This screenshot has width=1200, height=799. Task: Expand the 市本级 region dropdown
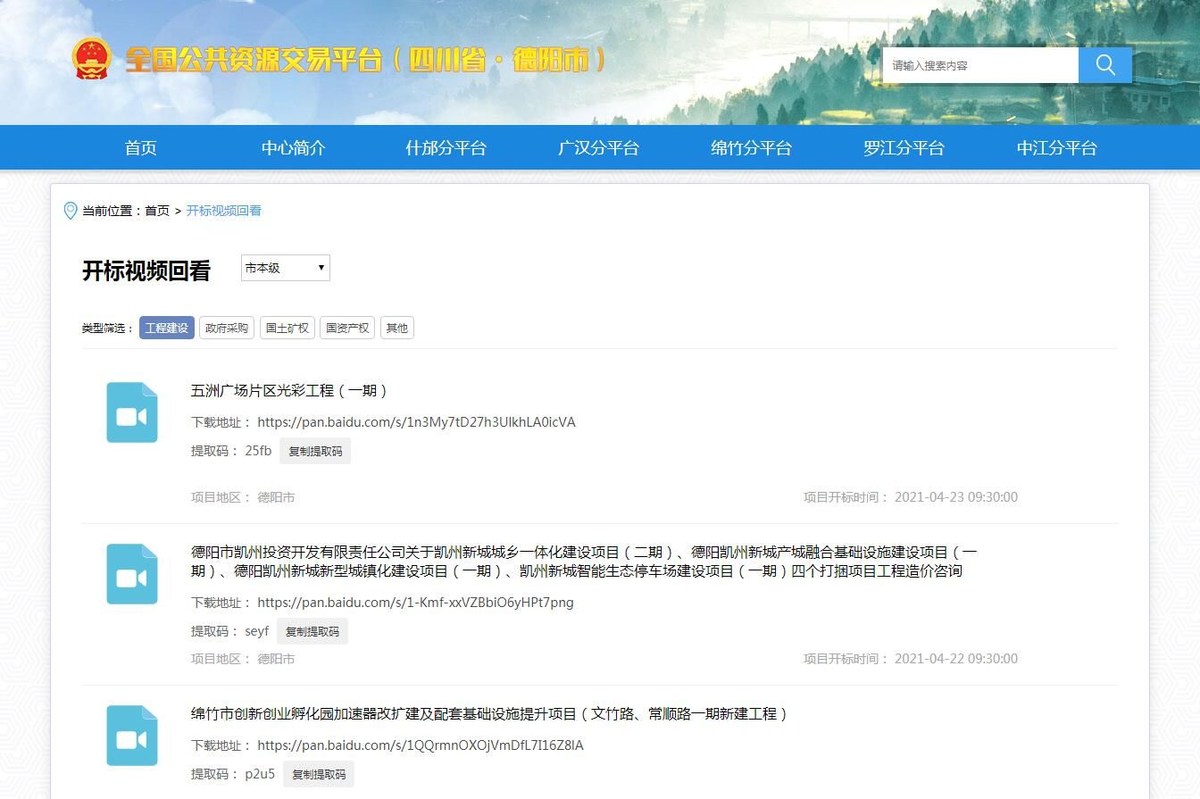285,268
